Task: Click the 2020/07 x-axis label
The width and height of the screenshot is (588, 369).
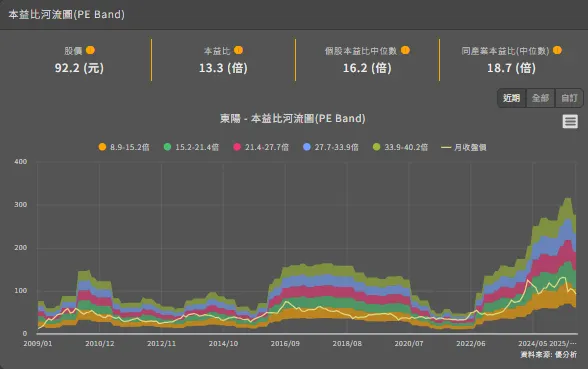Action: (x=409, y=344)
